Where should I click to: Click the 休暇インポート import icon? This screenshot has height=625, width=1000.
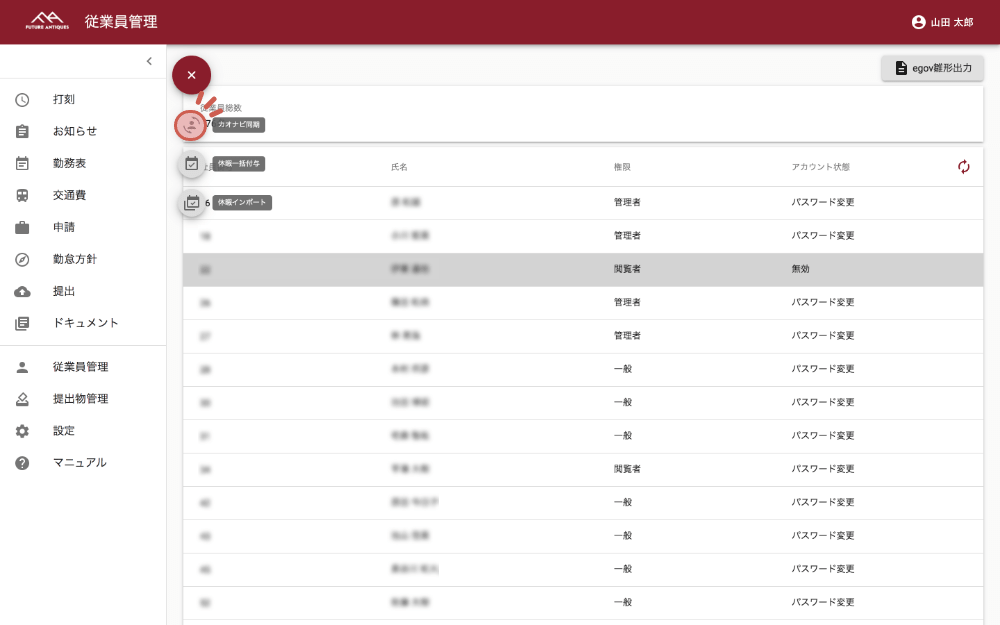click(191, 202)
